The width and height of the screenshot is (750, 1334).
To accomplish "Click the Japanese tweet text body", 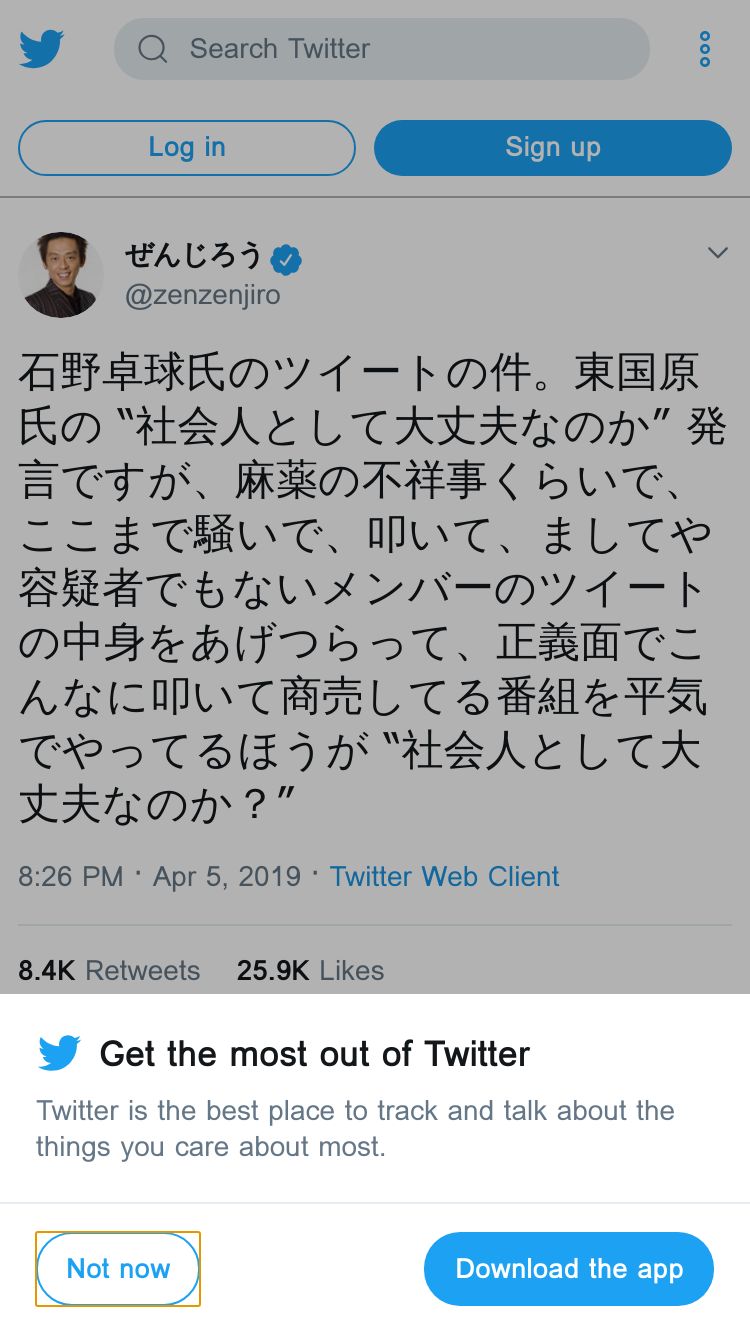I will (370, 590).
